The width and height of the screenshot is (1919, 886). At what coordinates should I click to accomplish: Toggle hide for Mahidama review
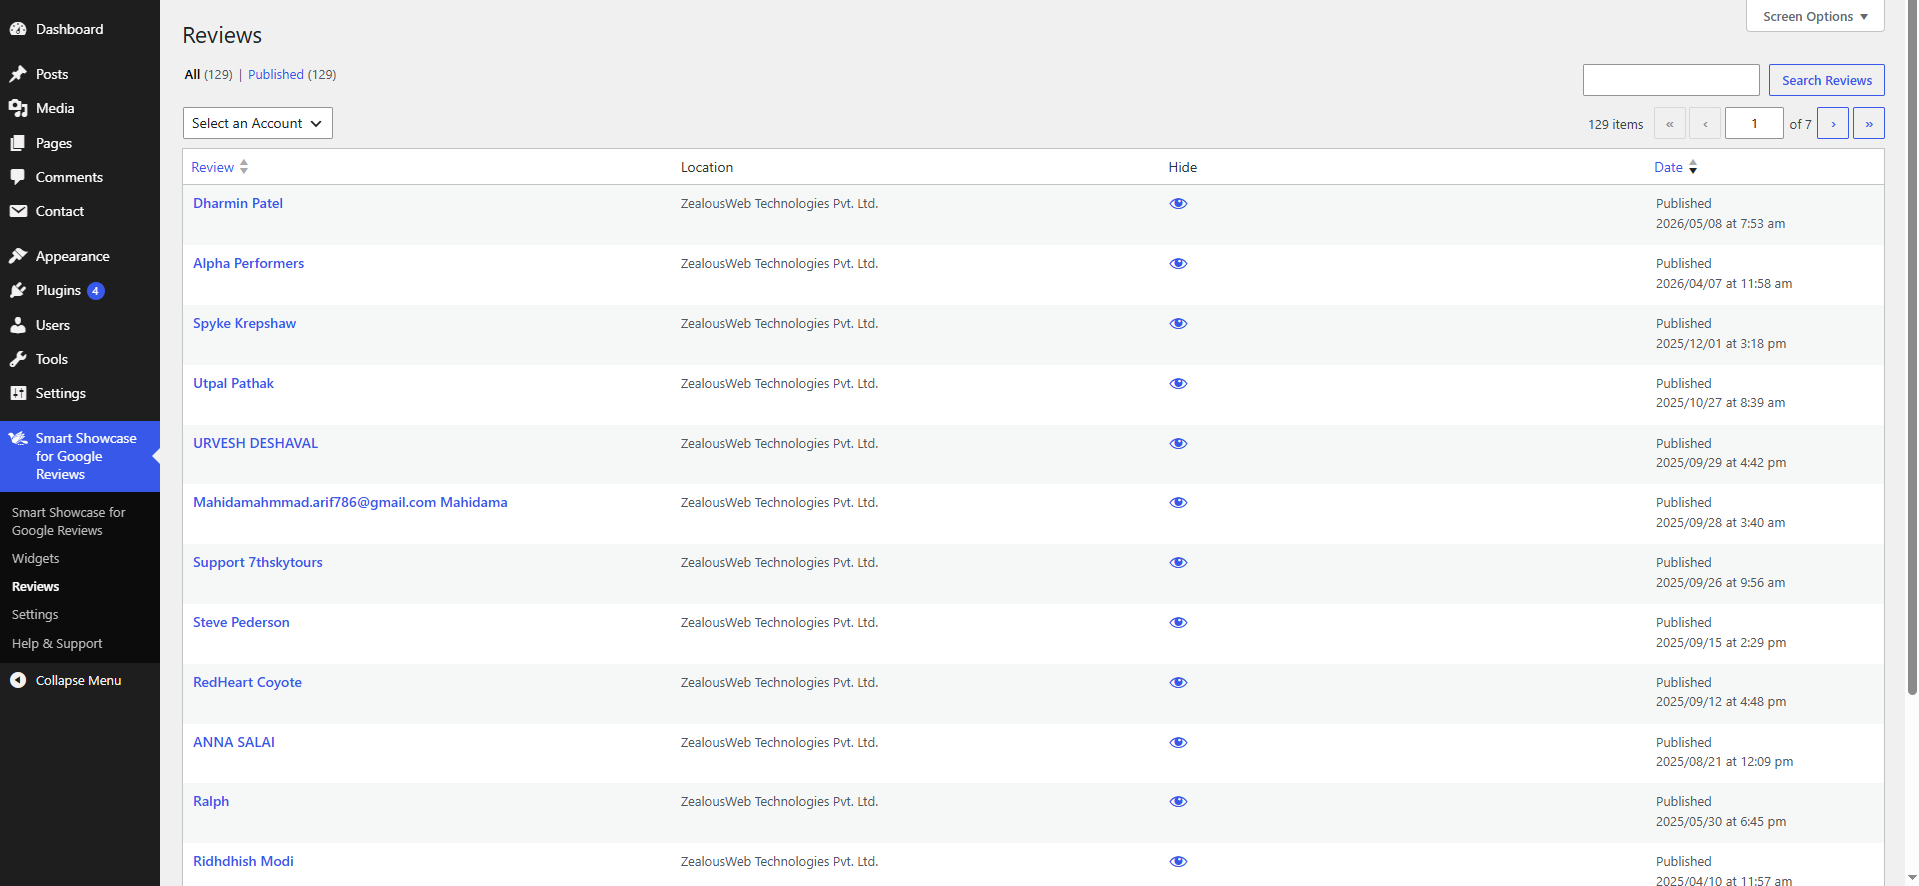pyautogui.click(x=1178, y=502)
